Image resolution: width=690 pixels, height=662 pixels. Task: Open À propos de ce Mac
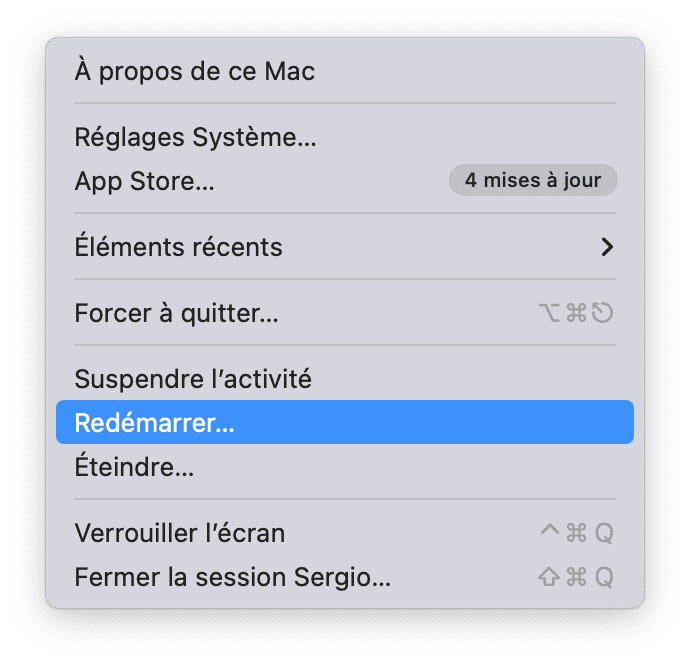tap(195, 72)
